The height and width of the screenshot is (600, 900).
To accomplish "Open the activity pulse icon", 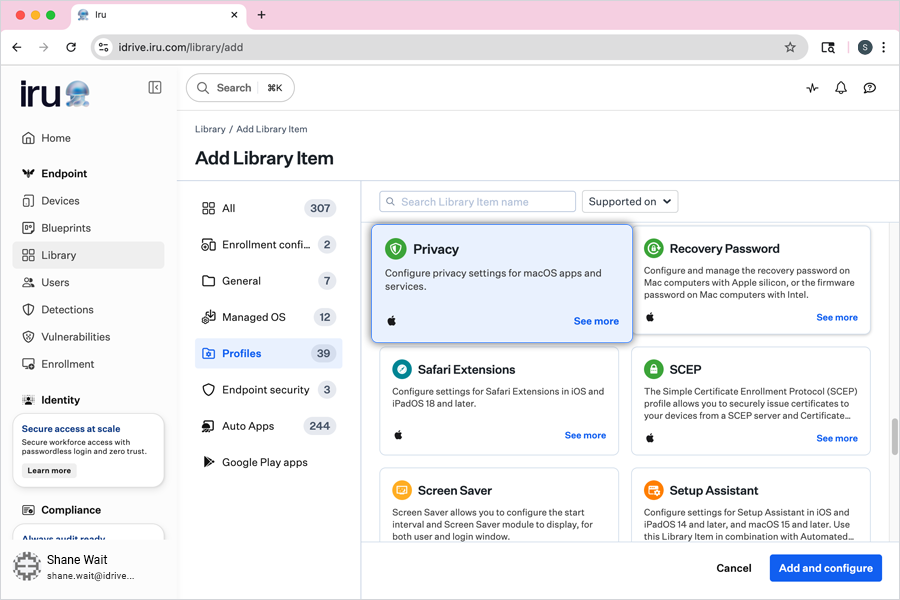I will tap(812, 88).
